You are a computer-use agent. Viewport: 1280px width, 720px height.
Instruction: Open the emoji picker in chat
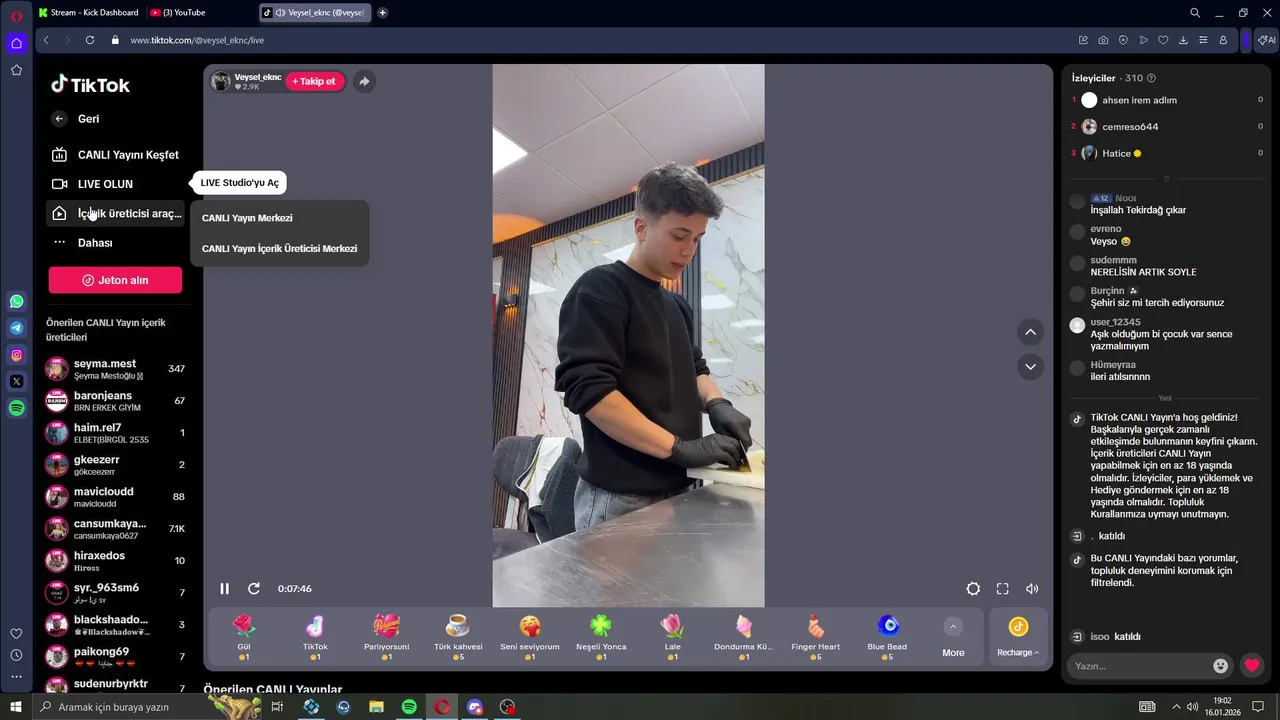click(1220, 666)
